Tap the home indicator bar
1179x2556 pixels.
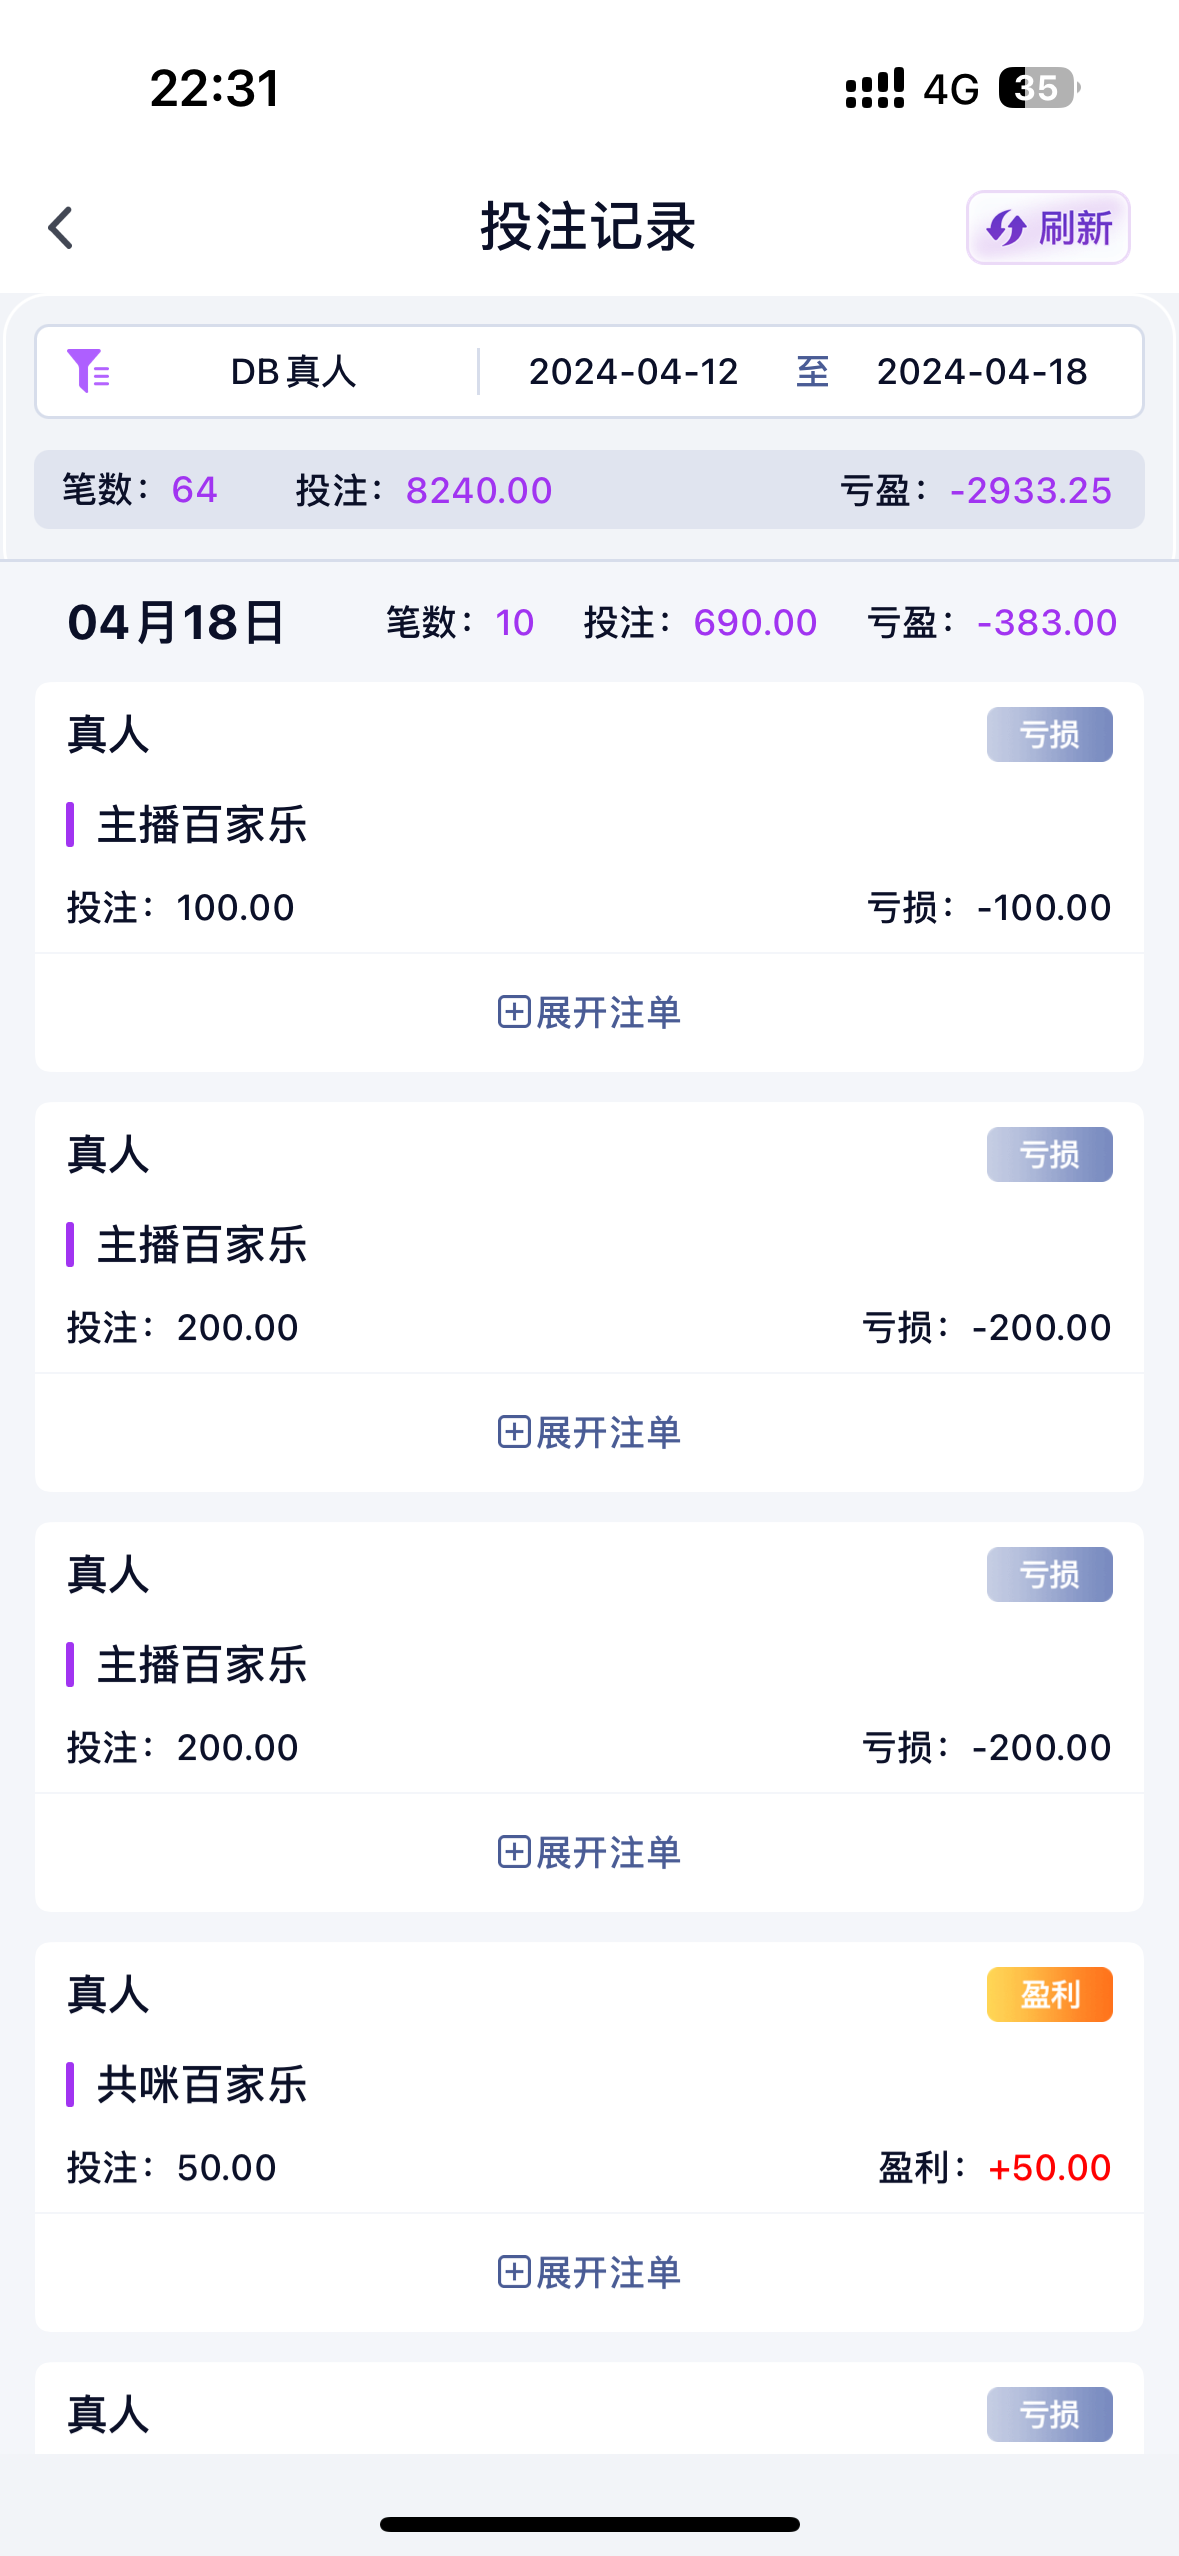pos(589,2524)
